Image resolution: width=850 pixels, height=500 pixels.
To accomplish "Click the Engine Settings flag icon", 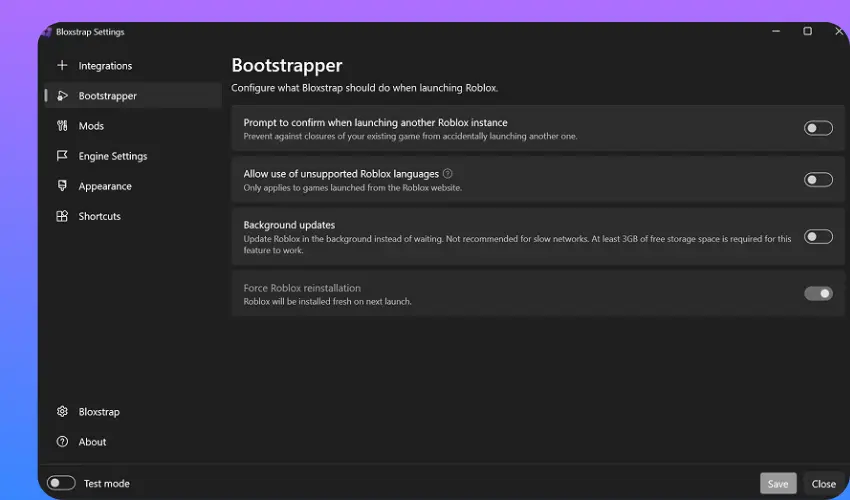I will (62, 156).
